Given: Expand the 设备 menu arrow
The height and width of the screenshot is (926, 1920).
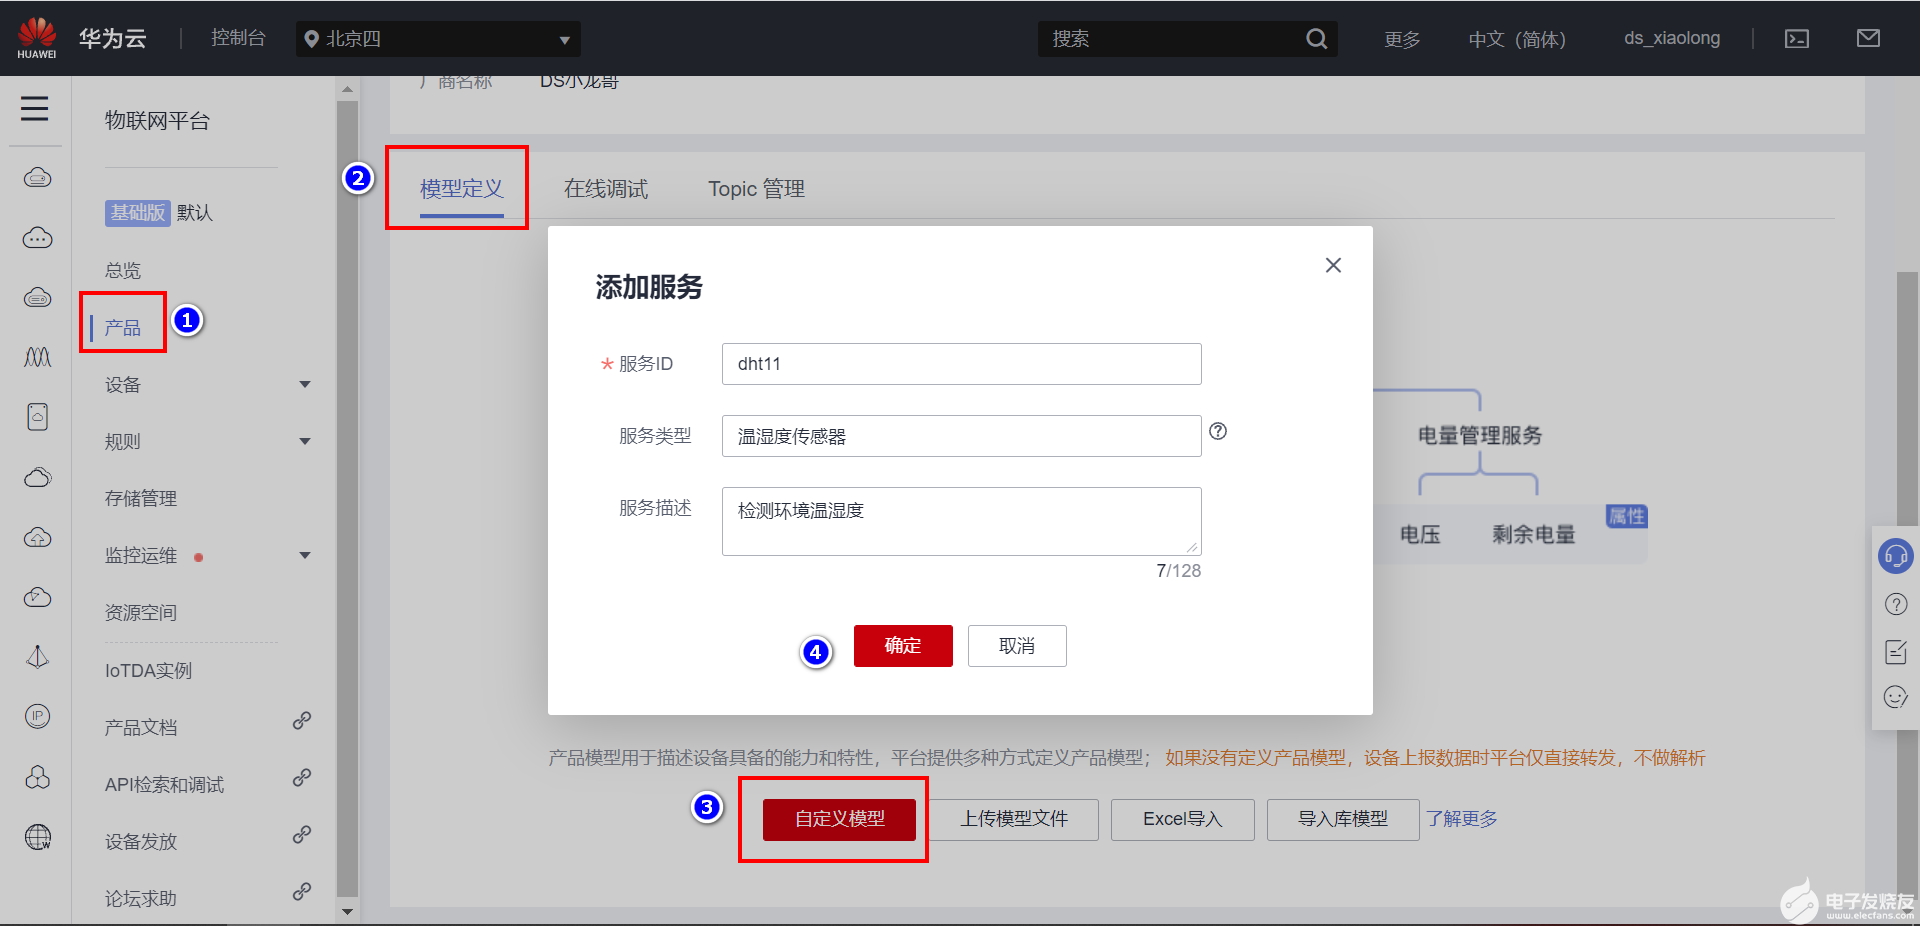Looking at the screenshot, I should coord(305,385).
